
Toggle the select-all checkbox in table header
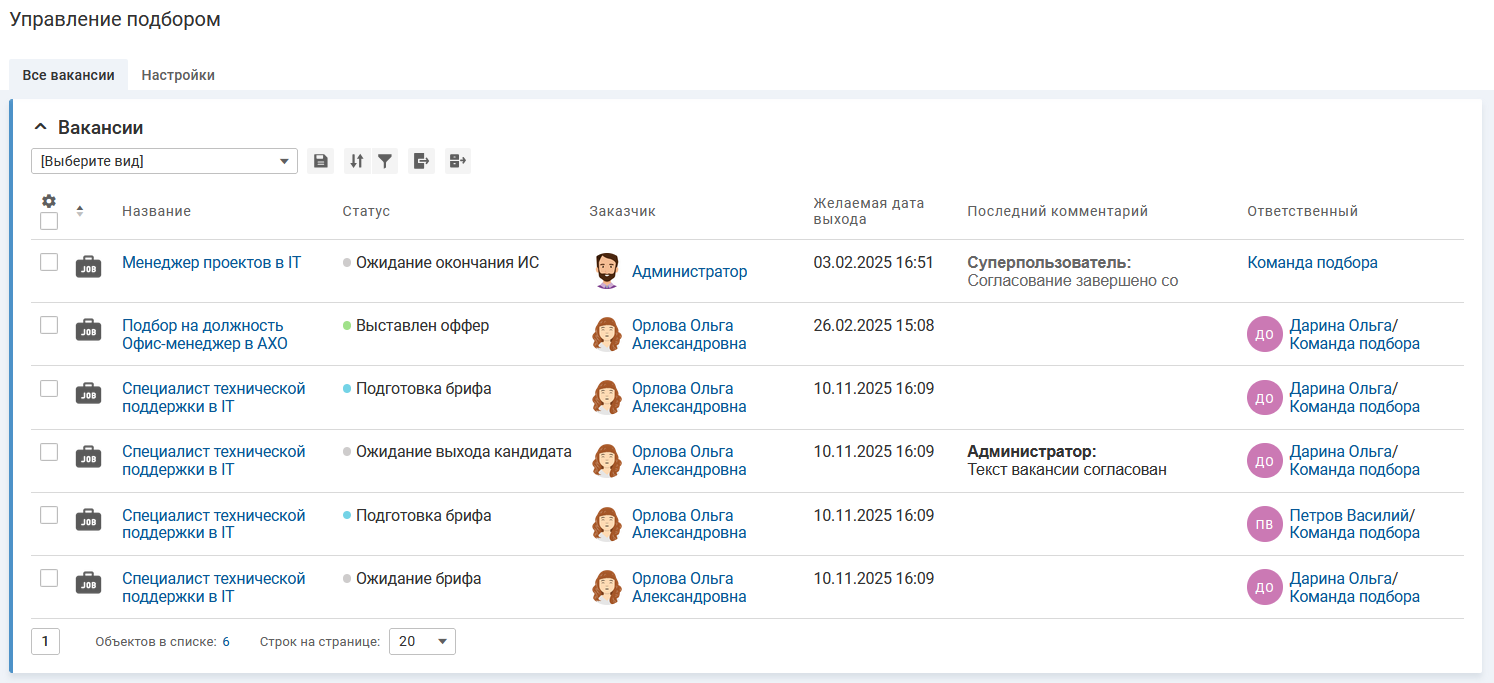point(49,221)
